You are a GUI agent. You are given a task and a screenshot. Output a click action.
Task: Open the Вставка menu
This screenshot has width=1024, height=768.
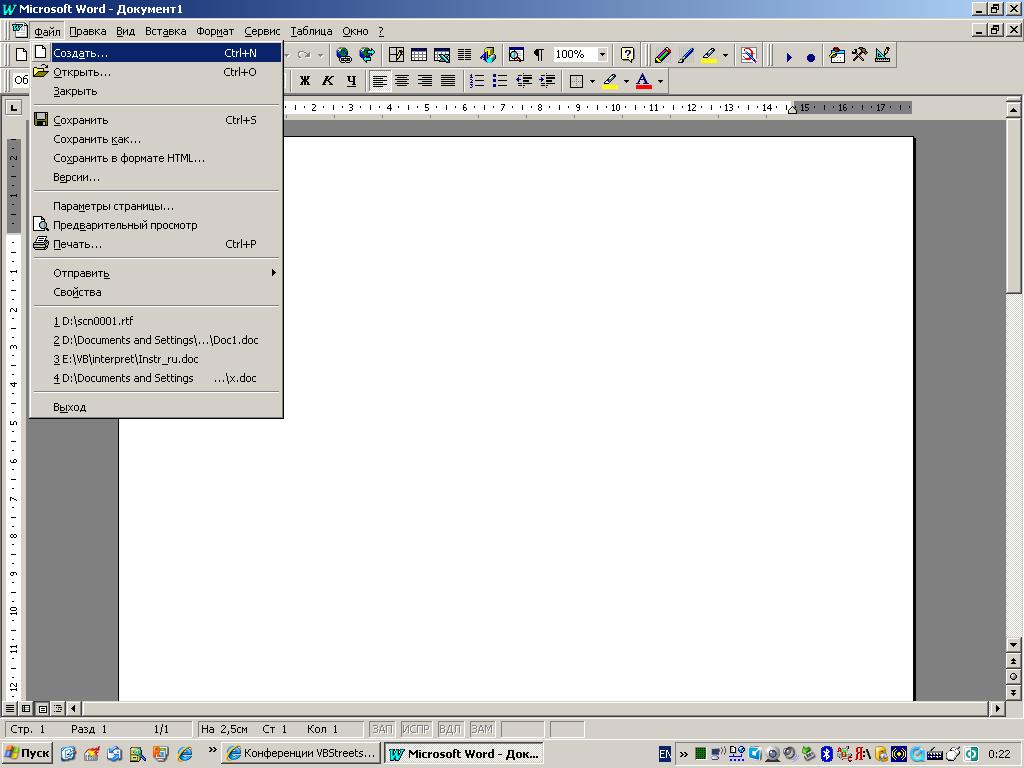click(165, 31)
